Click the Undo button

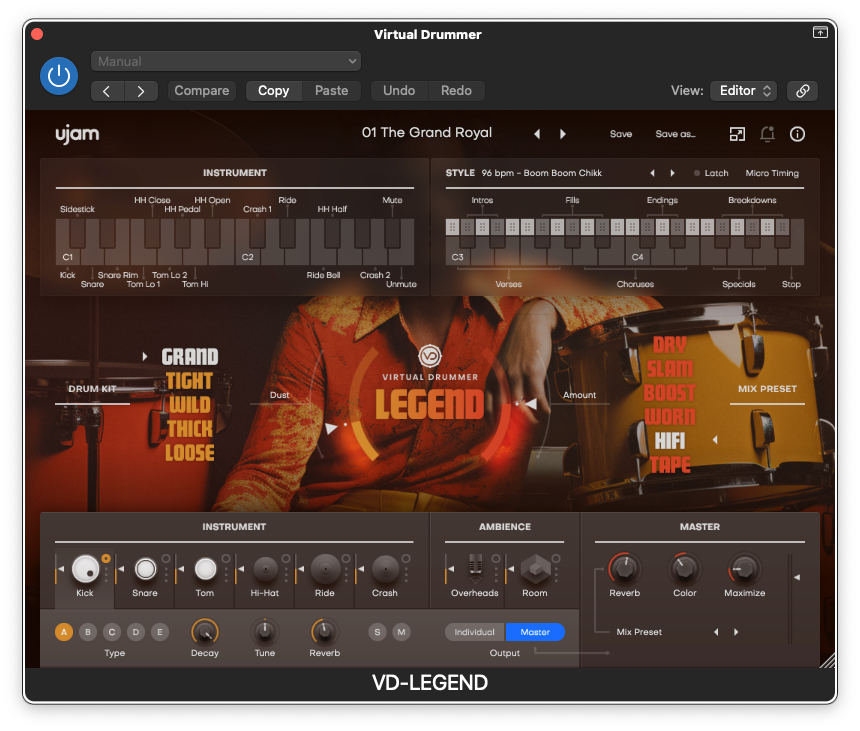(399, 91)
